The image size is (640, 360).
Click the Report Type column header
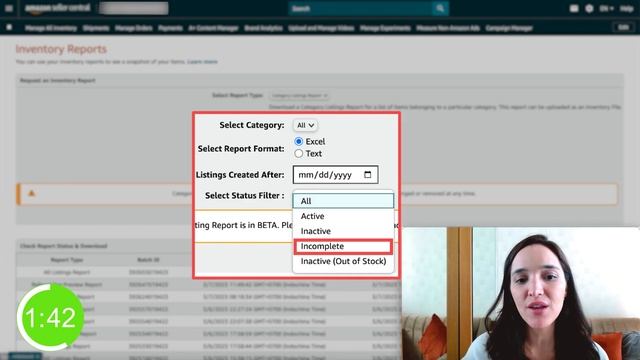click(67, 260)
